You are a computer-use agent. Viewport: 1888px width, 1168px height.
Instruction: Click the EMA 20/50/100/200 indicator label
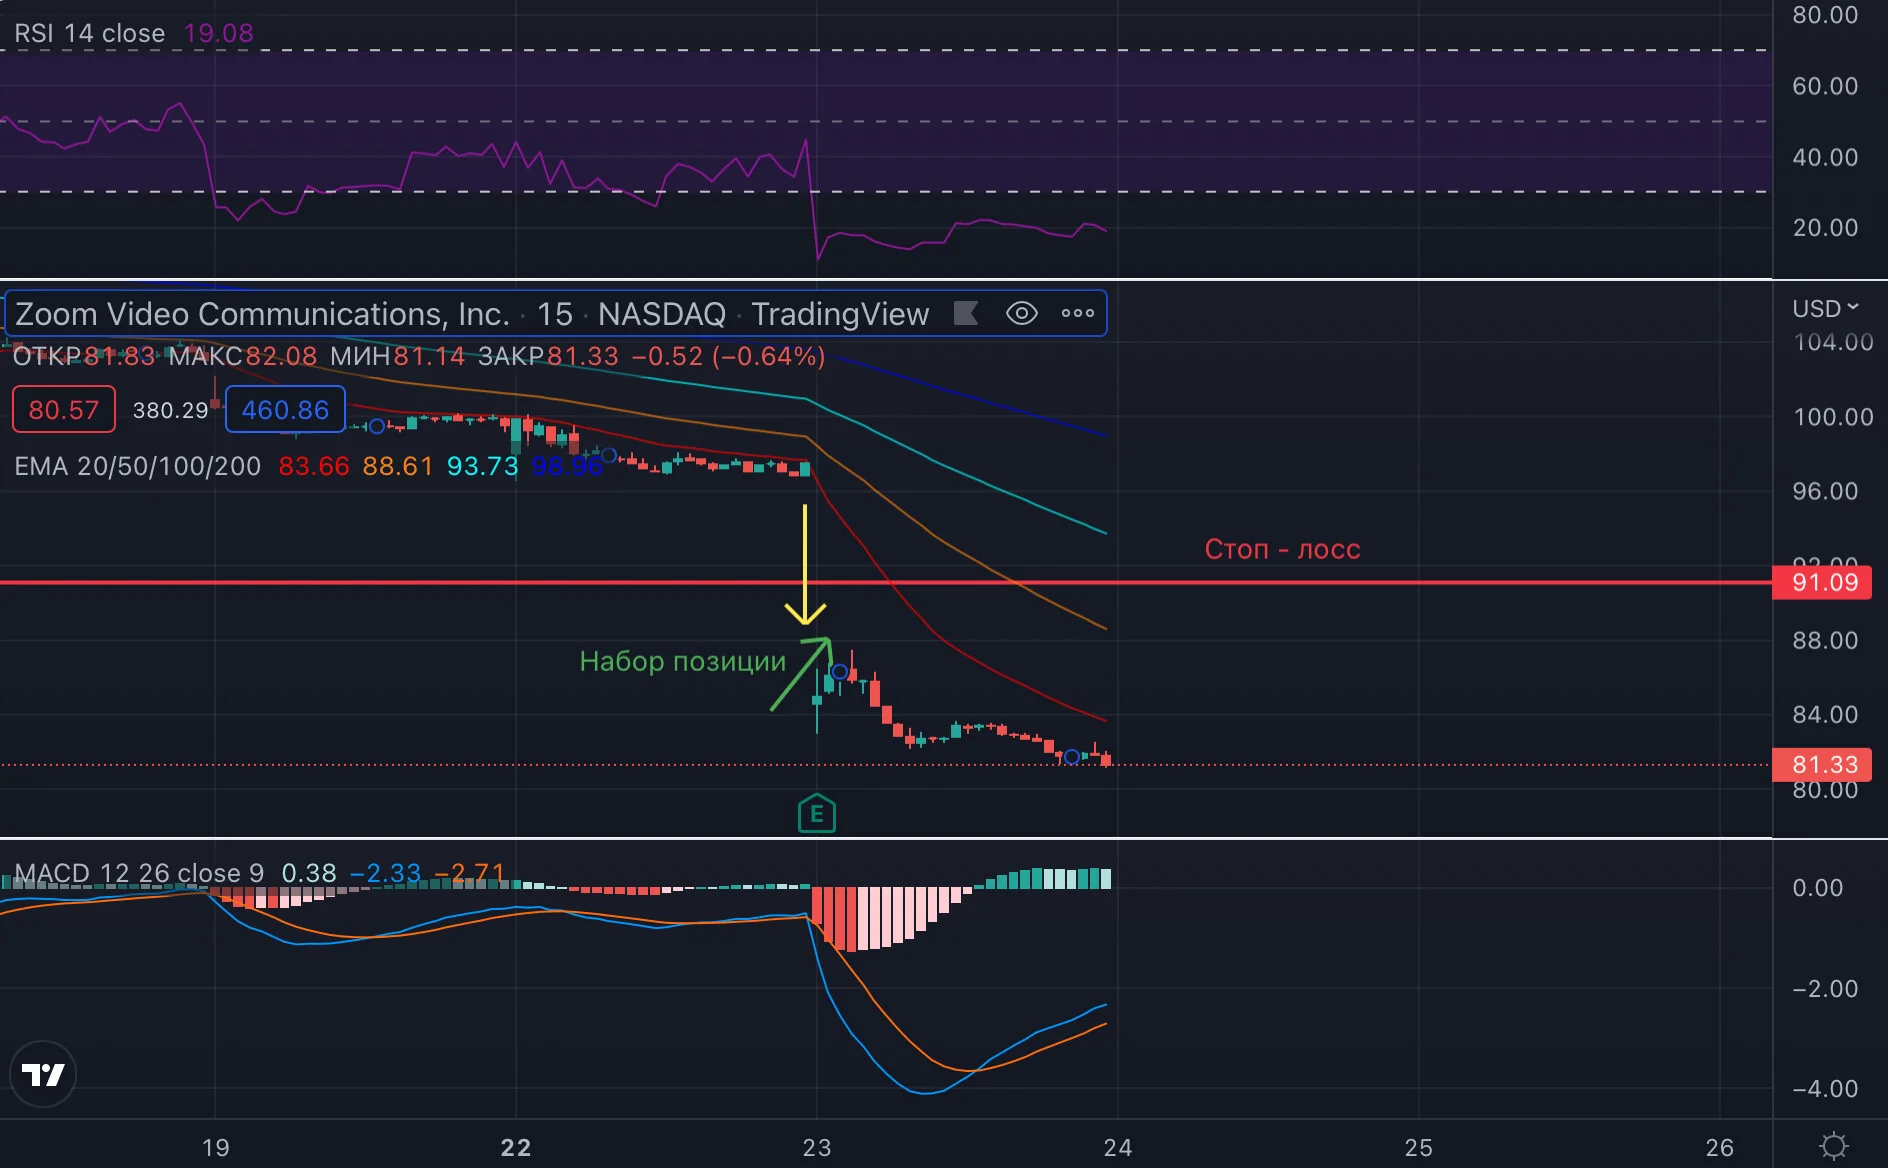click(138, 466)
